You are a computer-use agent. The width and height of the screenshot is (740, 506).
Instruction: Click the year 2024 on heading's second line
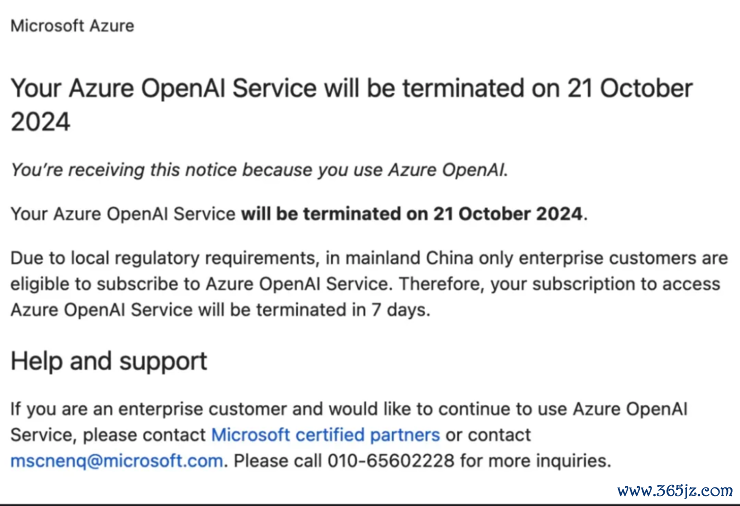pos(41,122)
